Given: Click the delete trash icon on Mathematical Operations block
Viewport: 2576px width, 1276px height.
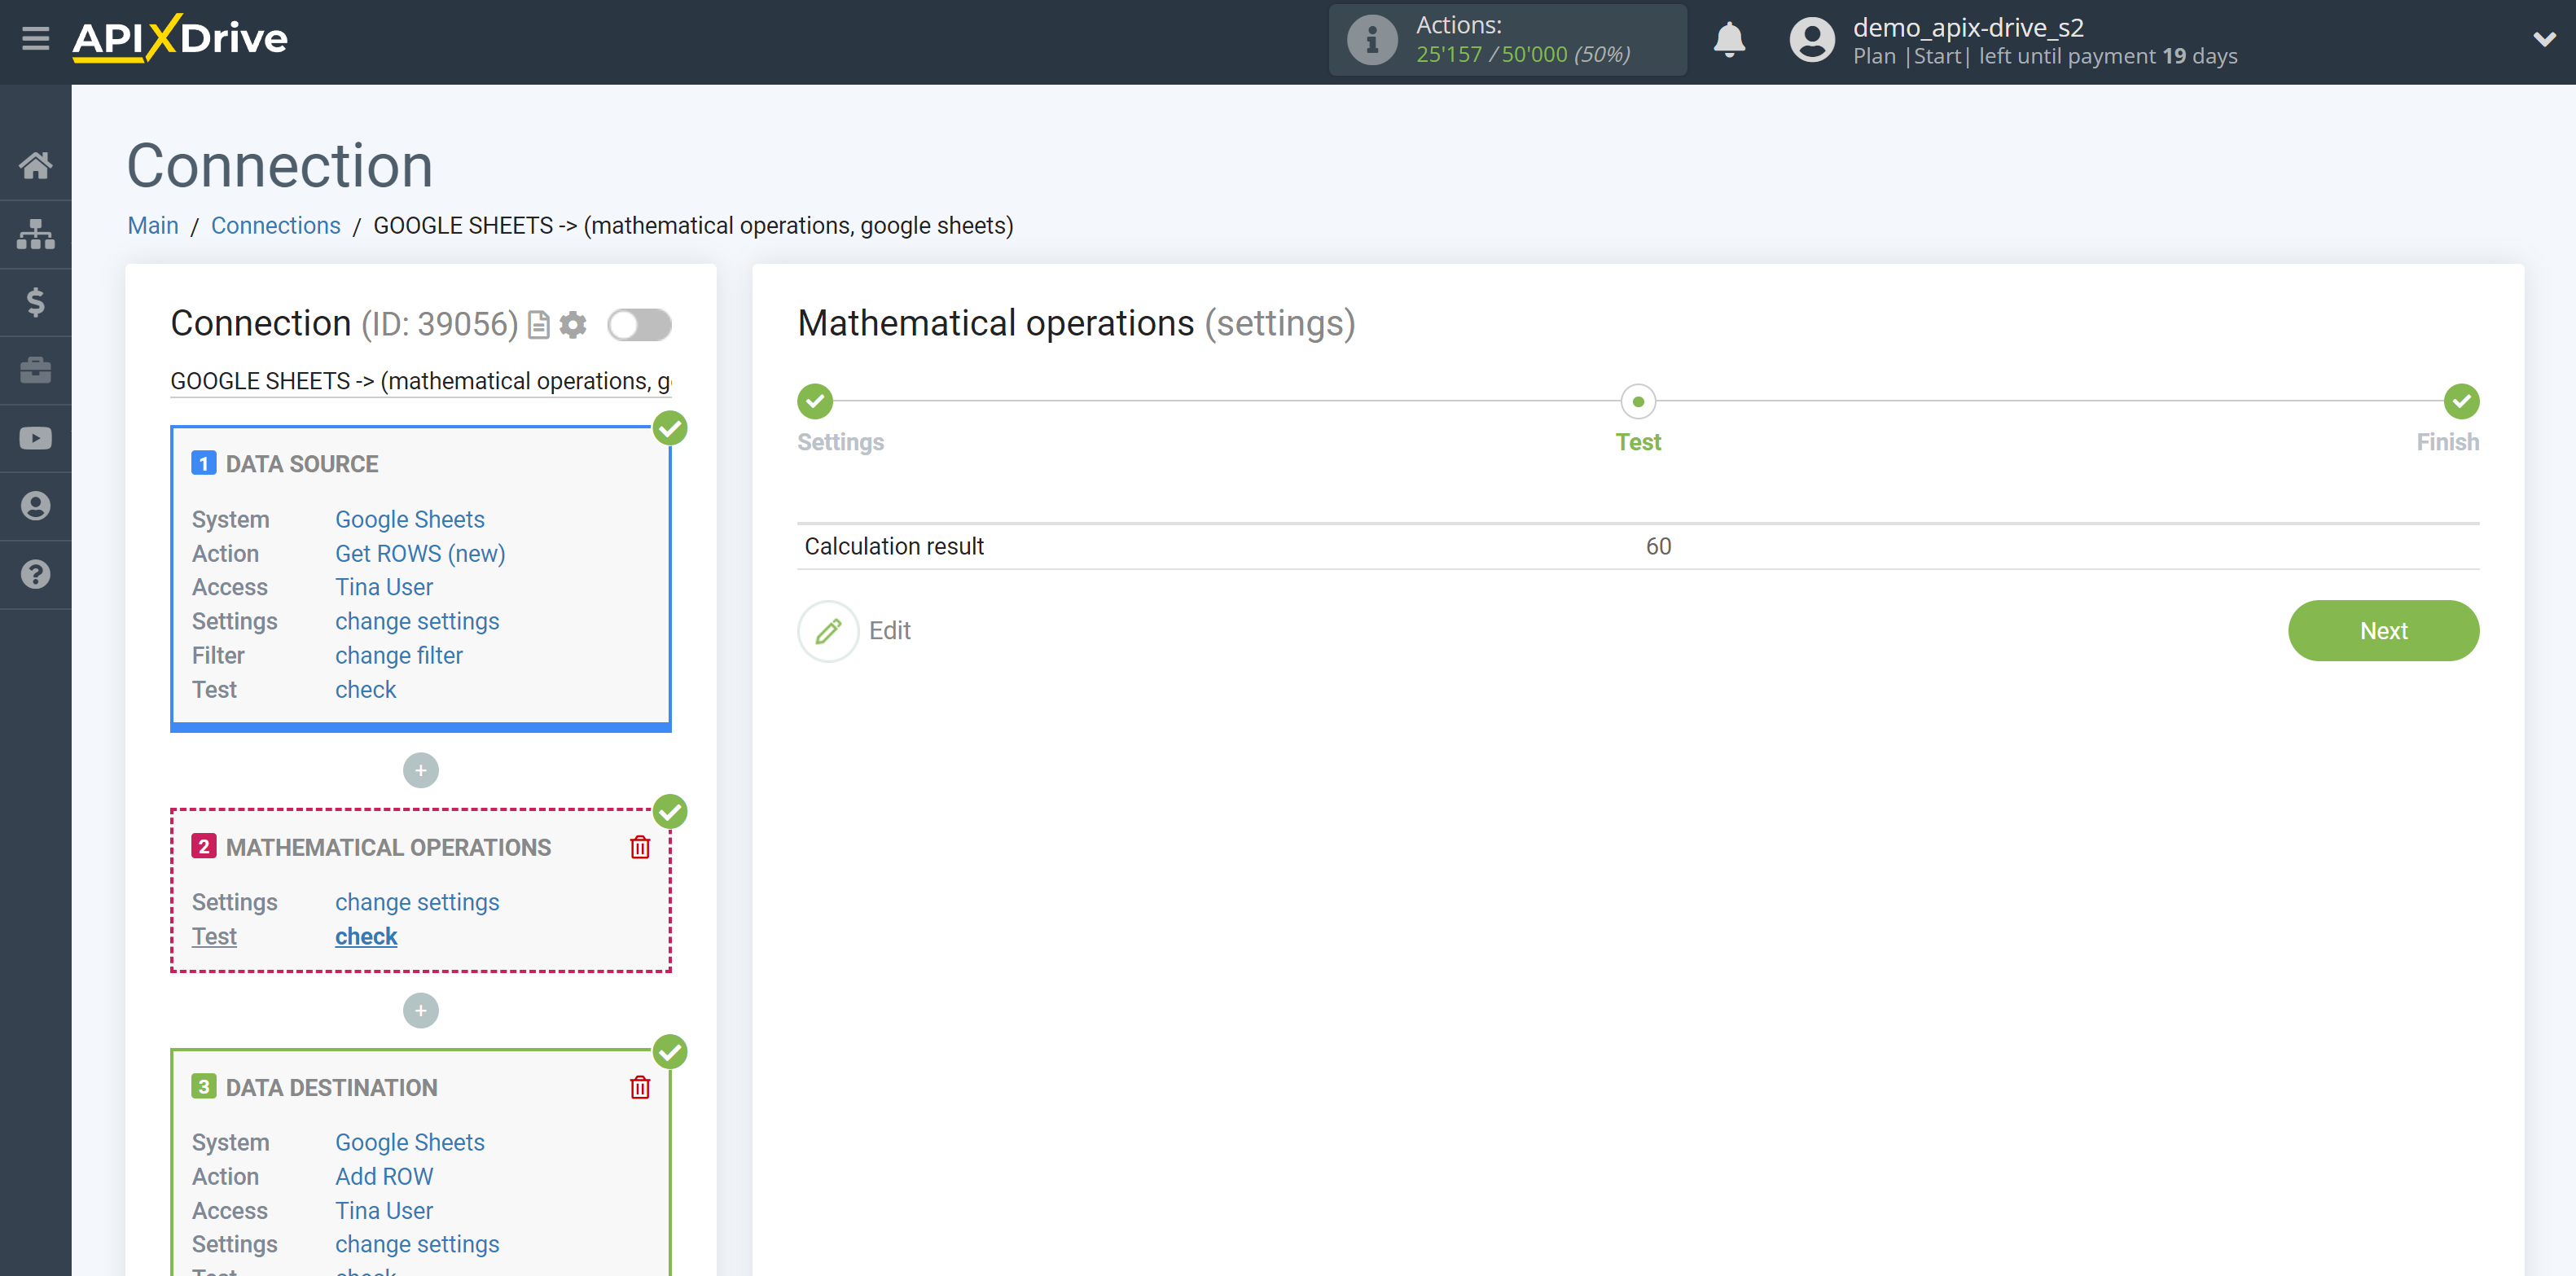Looking at the screenshot, I should (639, 848).
